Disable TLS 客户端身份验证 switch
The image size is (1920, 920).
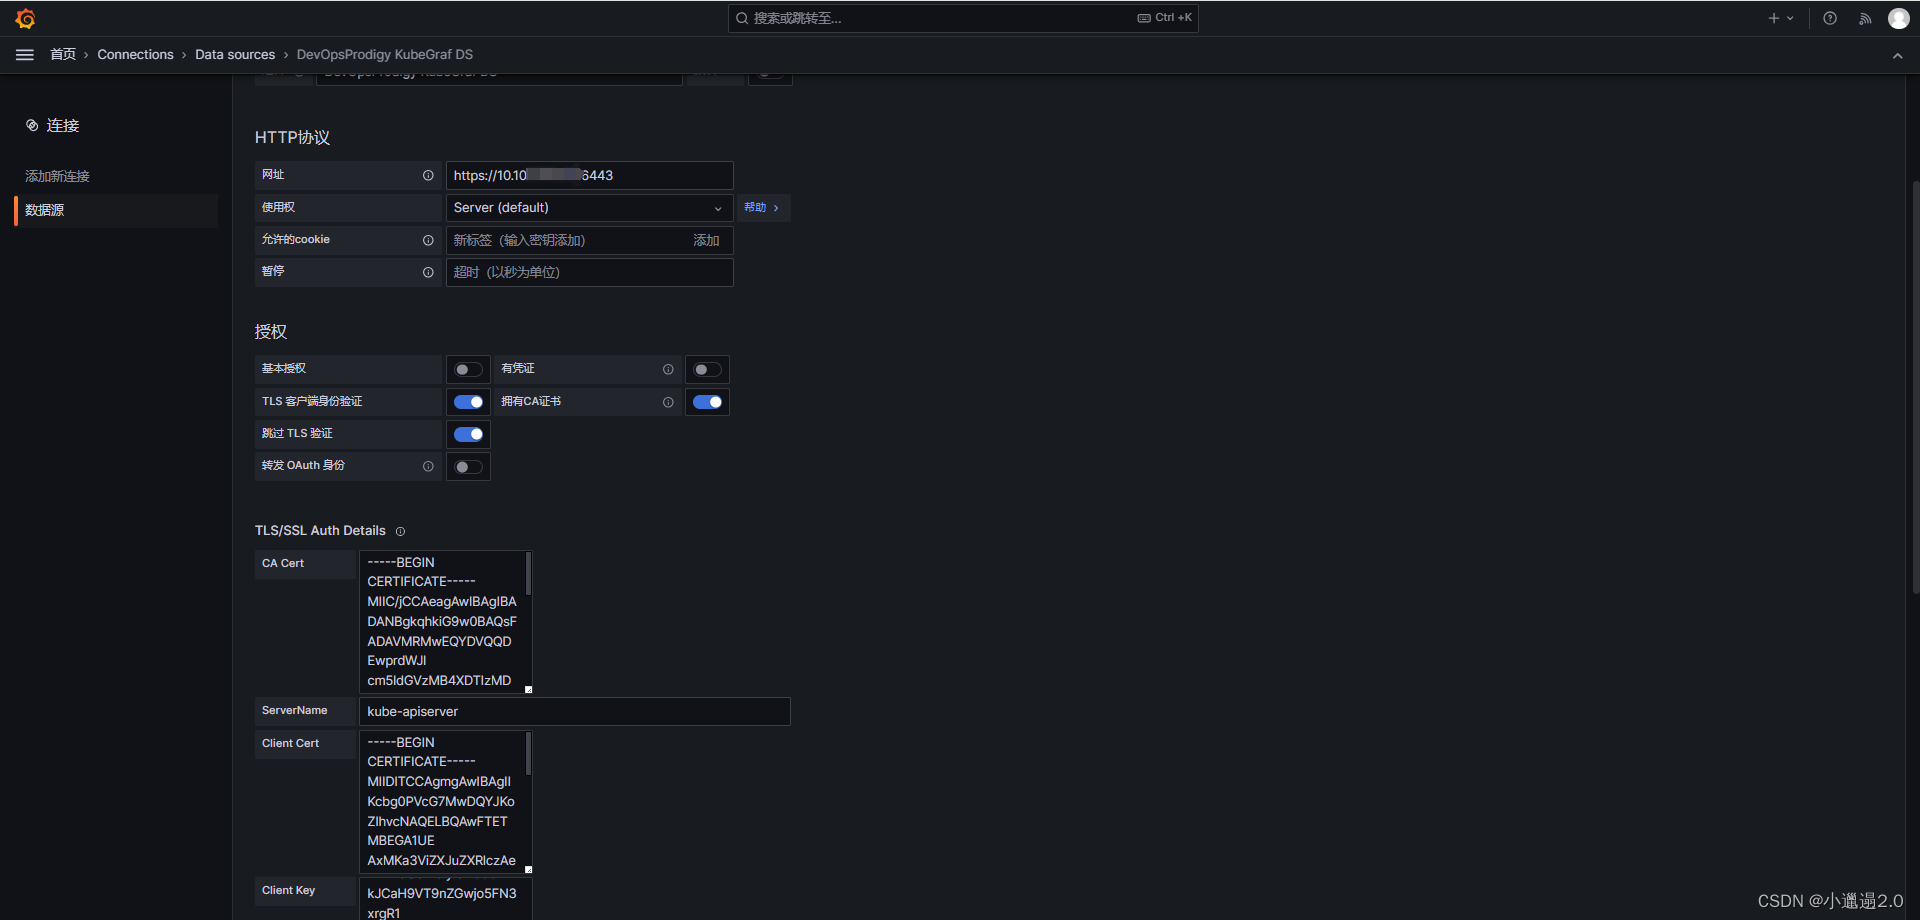point(468,402)
